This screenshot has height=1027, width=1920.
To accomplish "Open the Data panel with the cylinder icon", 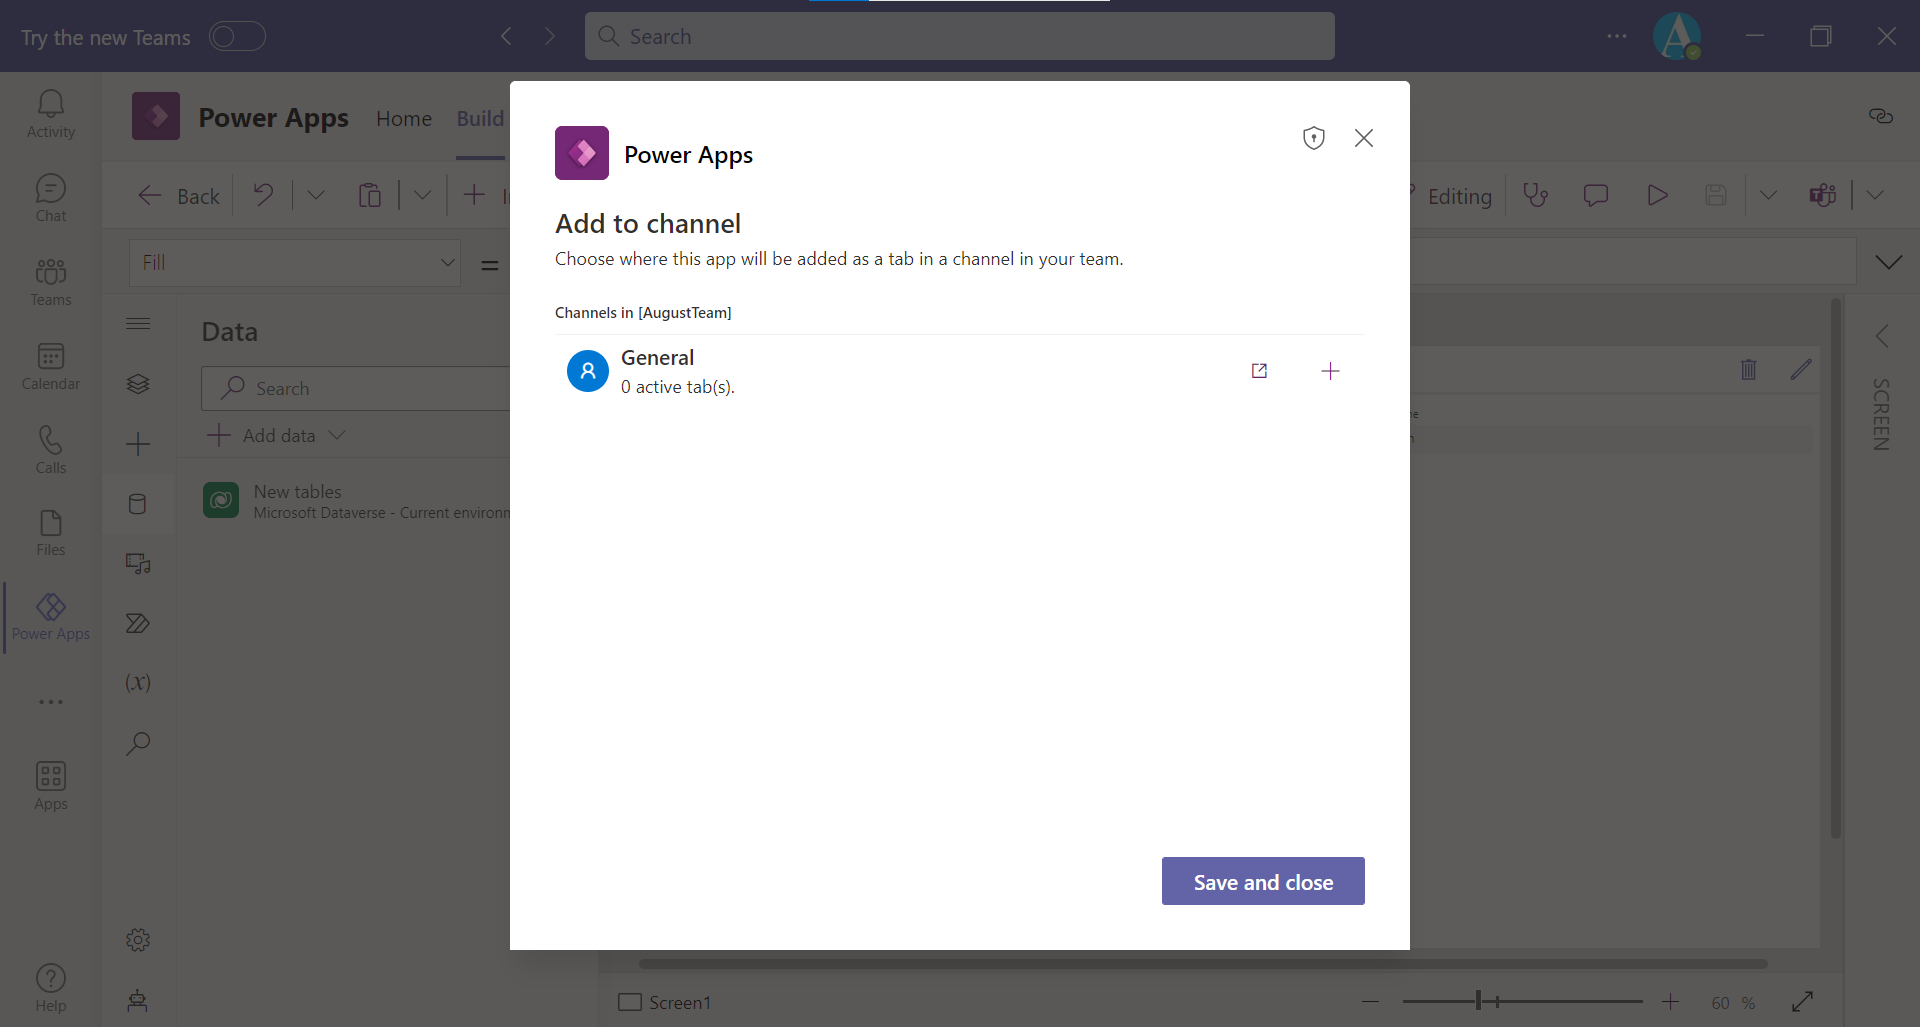I will tap(138, 504).
